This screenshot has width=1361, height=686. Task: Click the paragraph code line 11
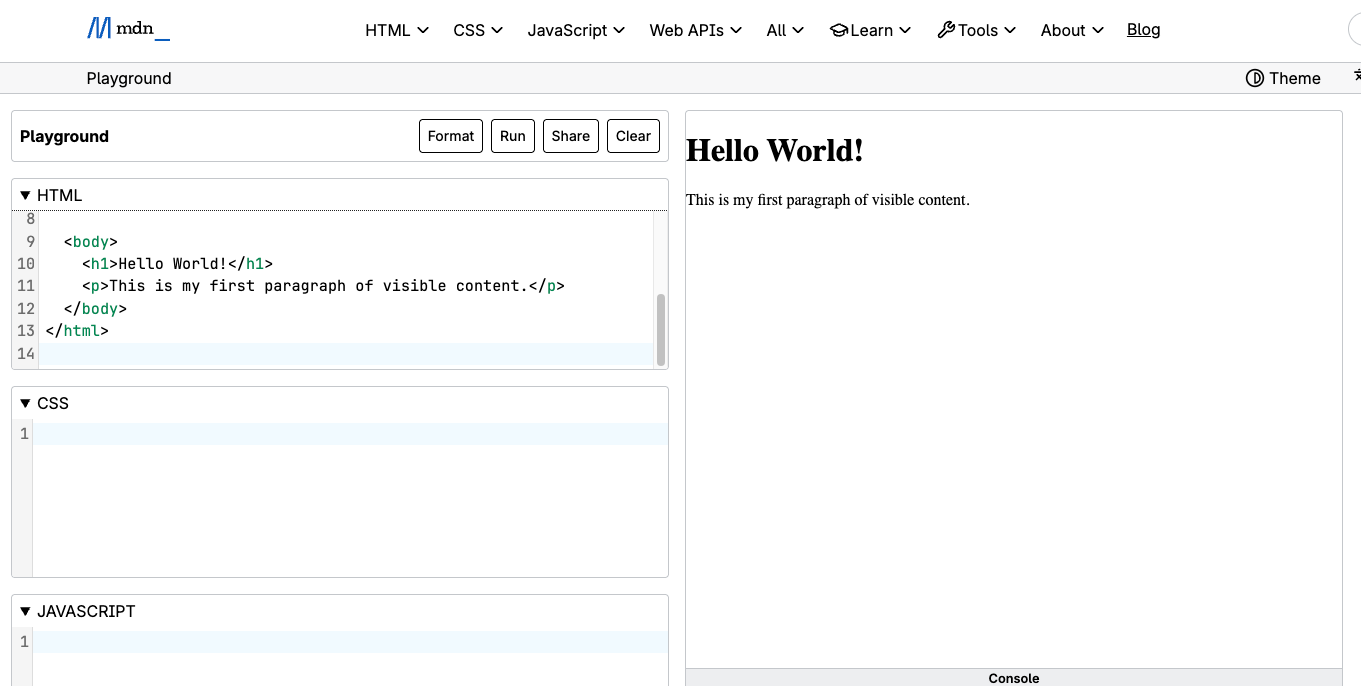324,286
